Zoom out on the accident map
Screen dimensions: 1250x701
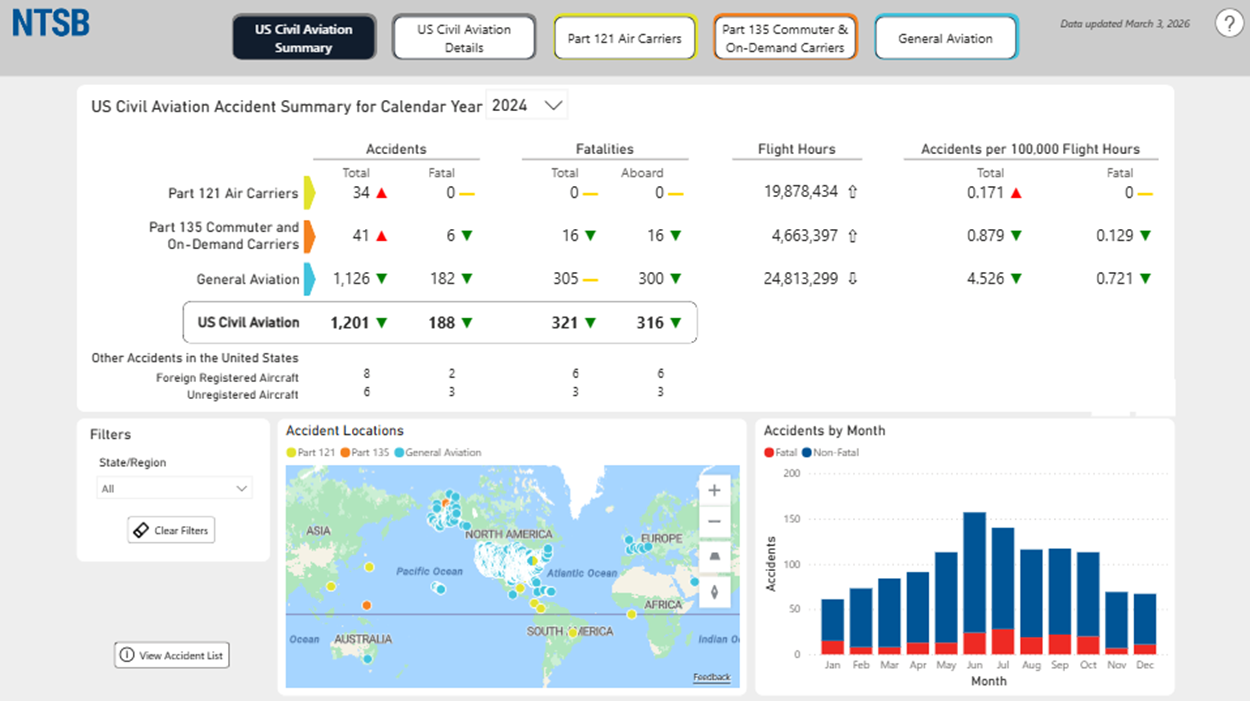point(714,522)
